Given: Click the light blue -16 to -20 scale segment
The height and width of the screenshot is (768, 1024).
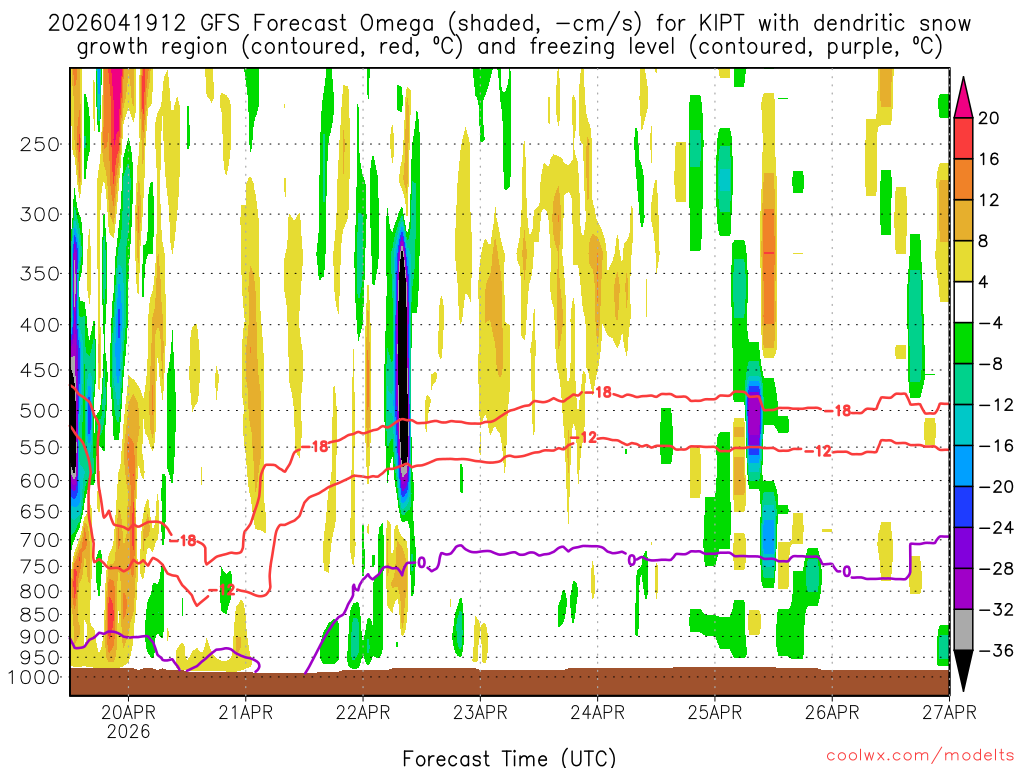Looking at the screenshot, I should click(x=963, y=466).
